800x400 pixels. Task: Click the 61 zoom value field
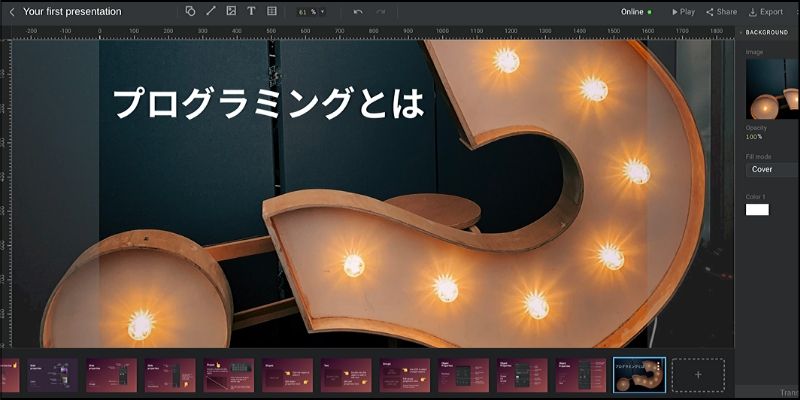[x=303, y=12]
